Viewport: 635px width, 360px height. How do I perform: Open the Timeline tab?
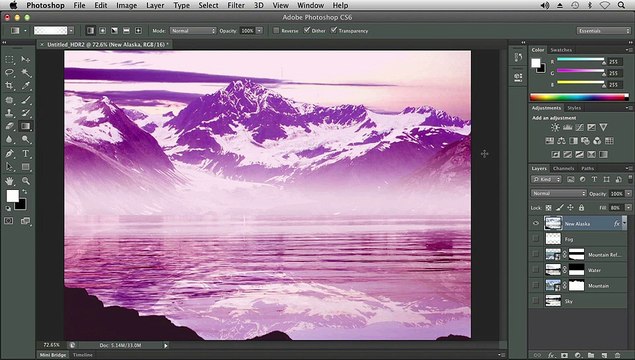click(83, 355)
